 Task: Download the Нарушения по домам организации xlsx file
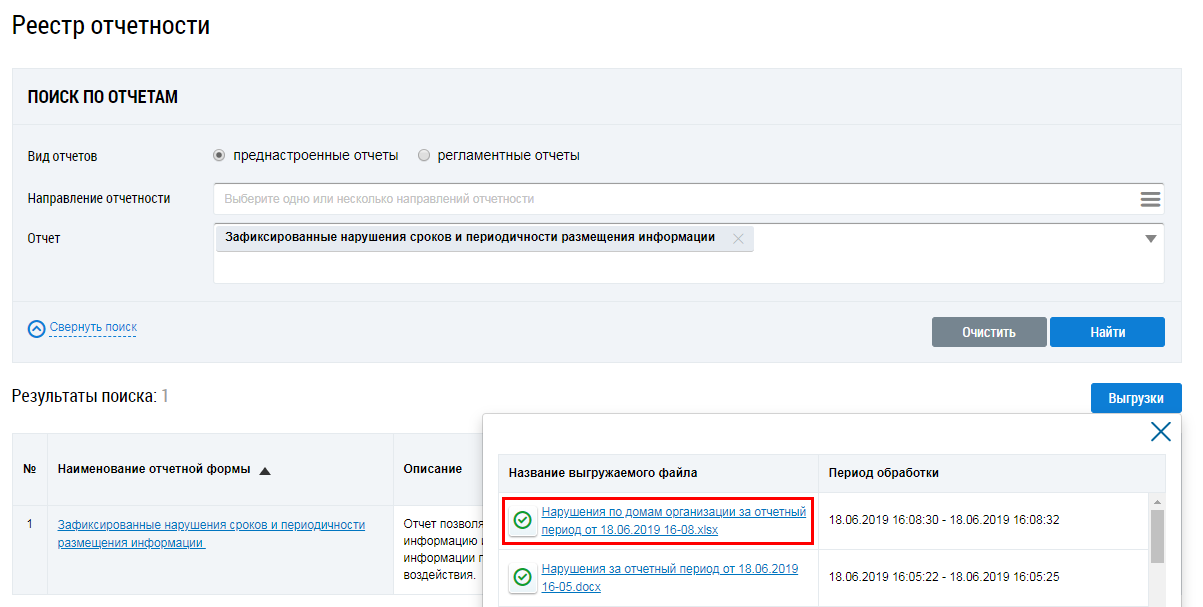[673, 521]
